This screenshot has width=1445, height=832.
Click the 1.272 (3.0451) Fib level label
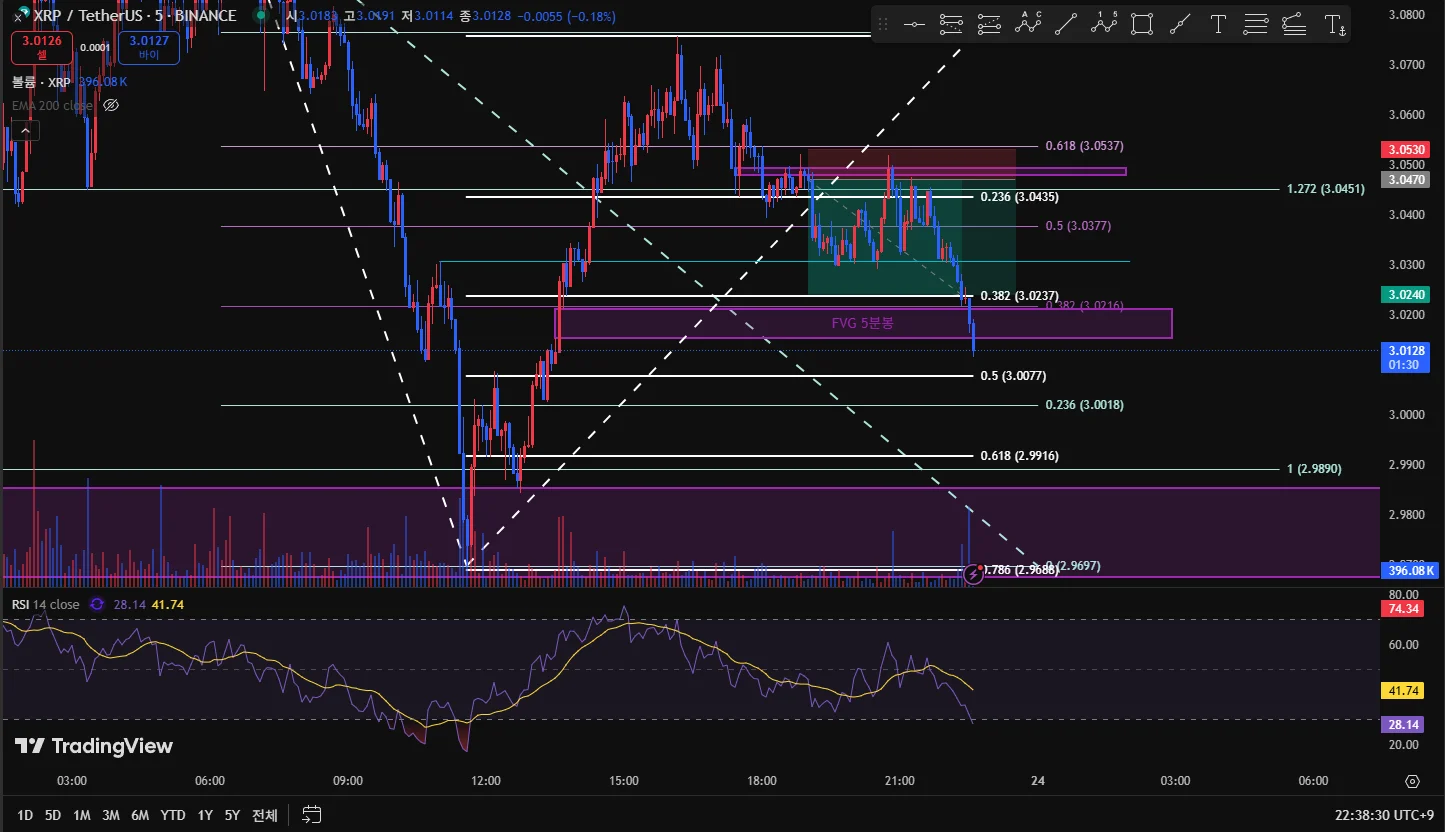pyautogui.click(x=1326, y=188)
